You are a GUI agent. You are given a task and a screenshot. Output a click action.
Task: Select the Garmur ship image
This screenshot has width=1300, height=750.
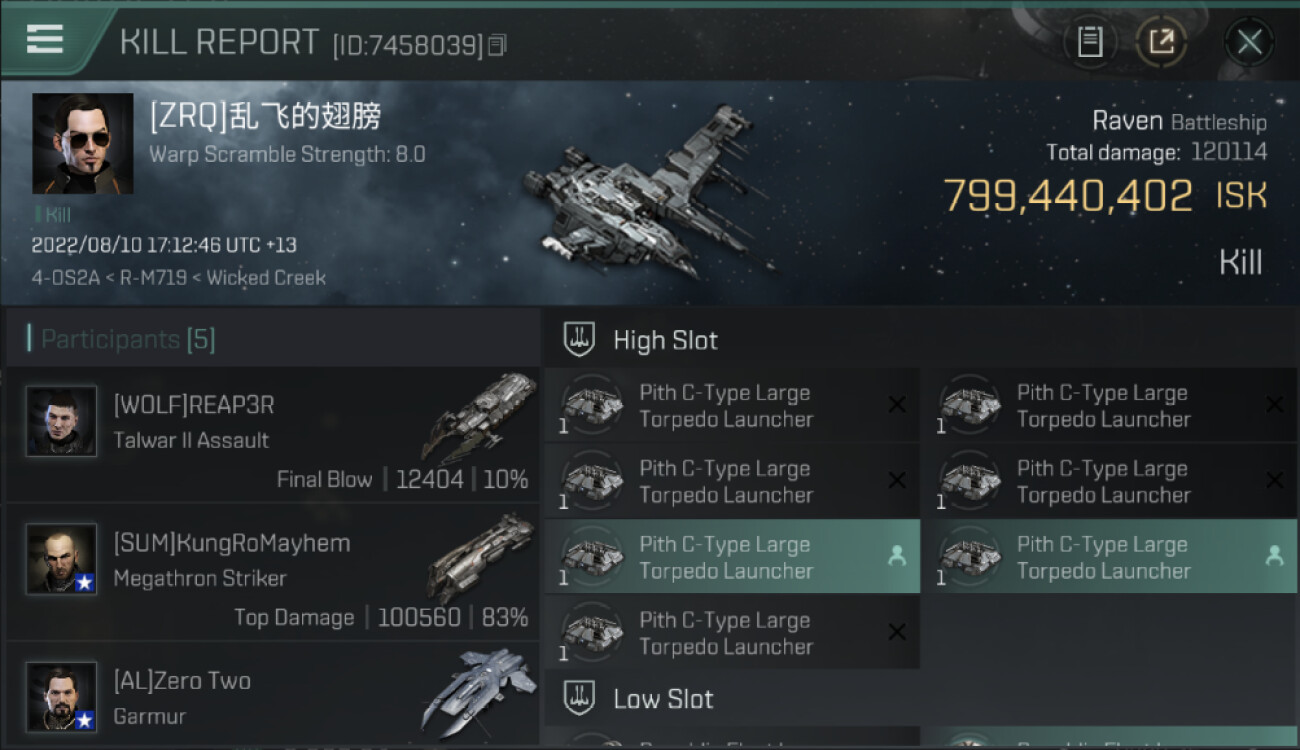(x=475, y=692)
